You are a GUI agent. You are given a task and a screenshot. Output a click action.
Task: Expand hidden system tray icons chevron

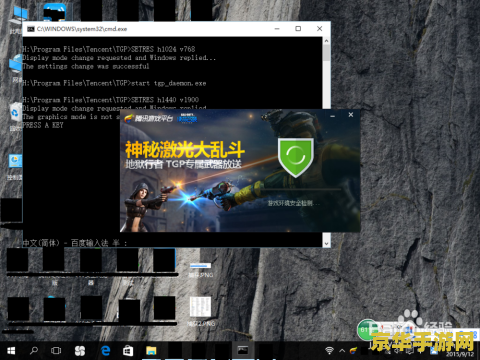[342, 351]
